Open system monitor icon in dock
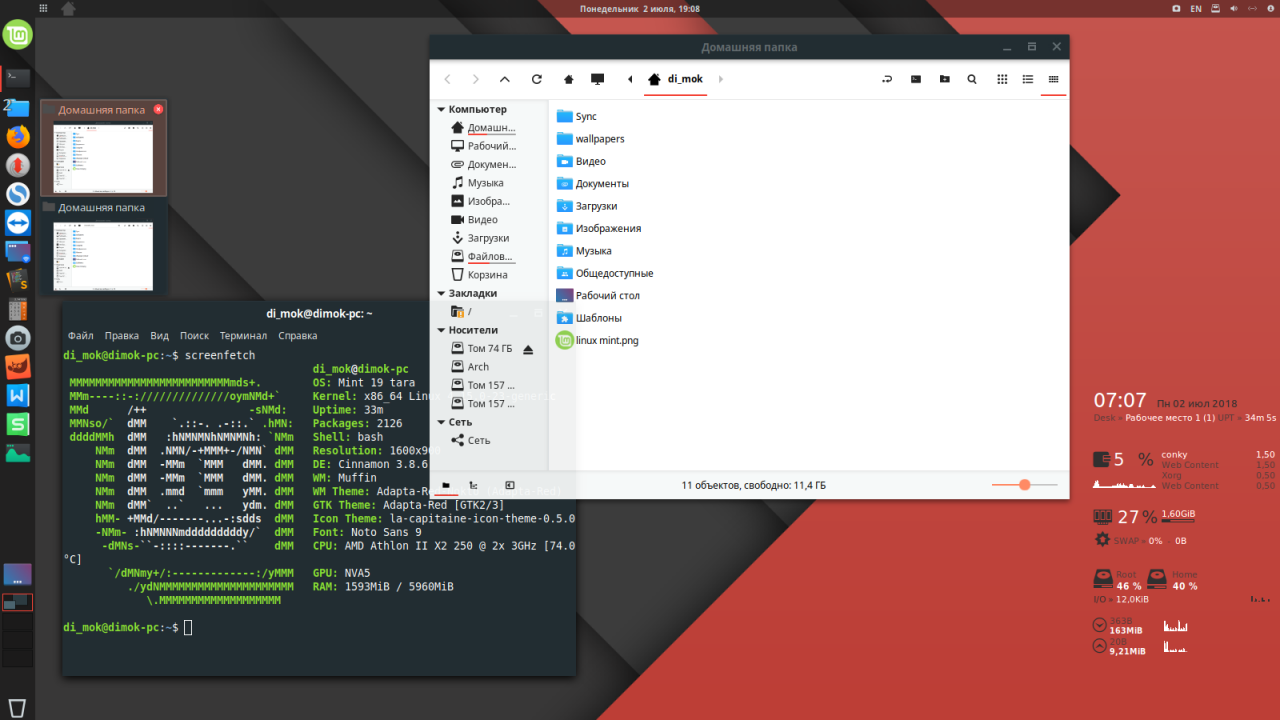Screen dimensions: 1280x720 18,454
